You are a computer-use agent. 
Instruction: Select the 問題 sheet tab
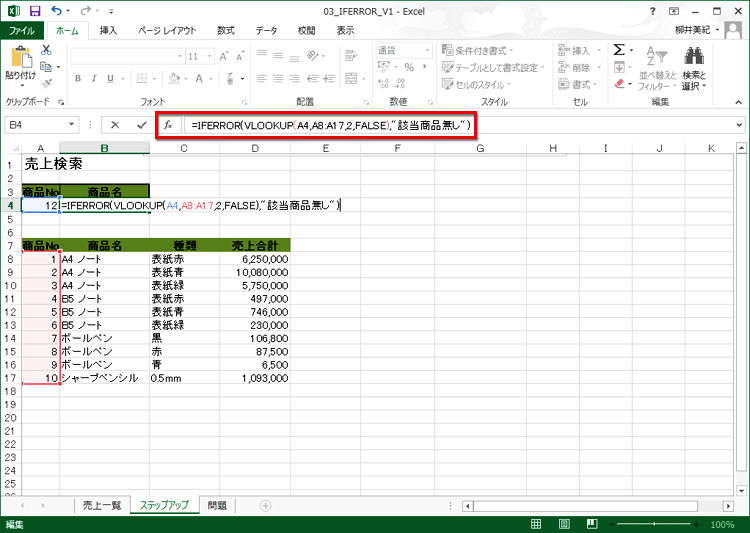point(217,505)
